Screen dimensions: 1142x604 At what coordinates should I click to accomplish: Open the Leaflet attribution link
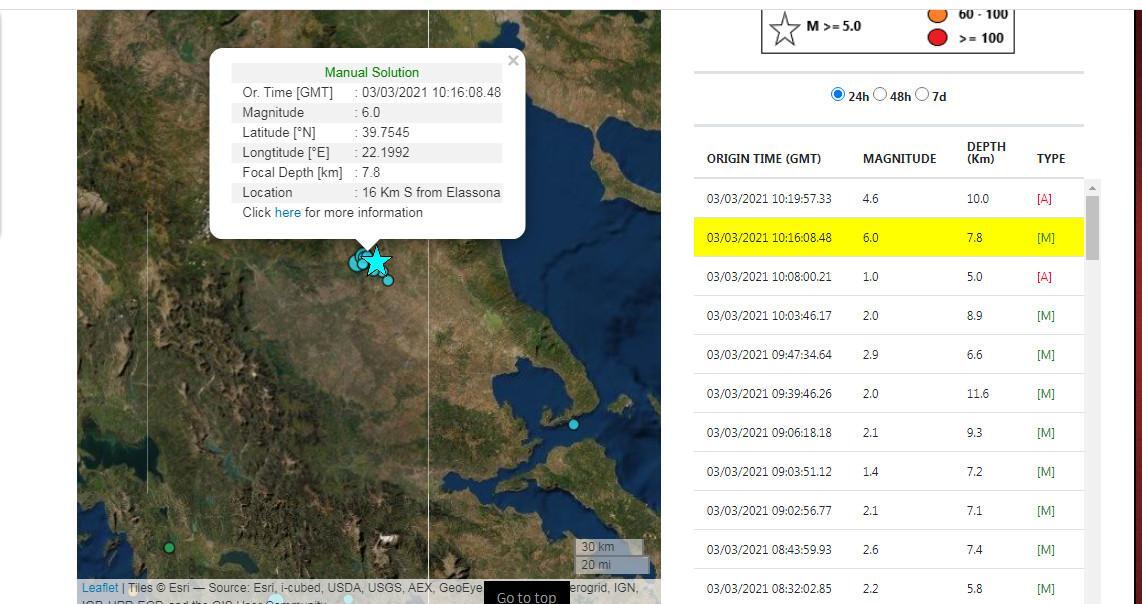click(99, 588)
